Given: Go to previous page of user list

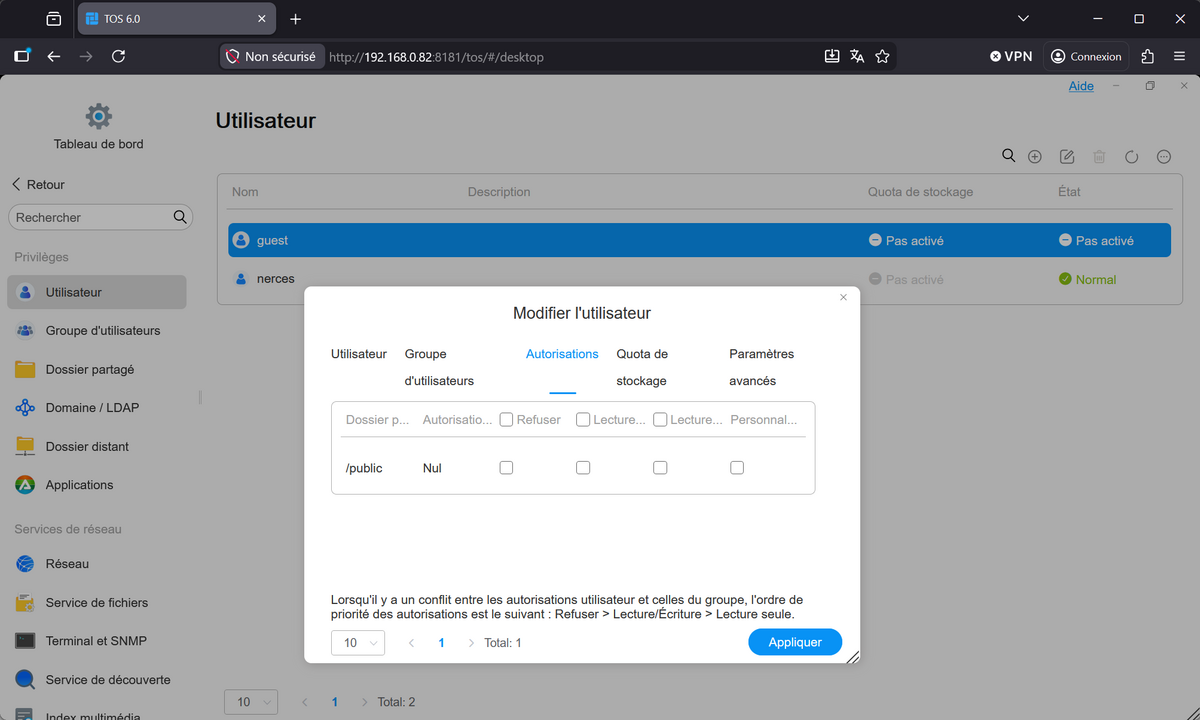Looking at the screenshot, I should pos(304,703).
